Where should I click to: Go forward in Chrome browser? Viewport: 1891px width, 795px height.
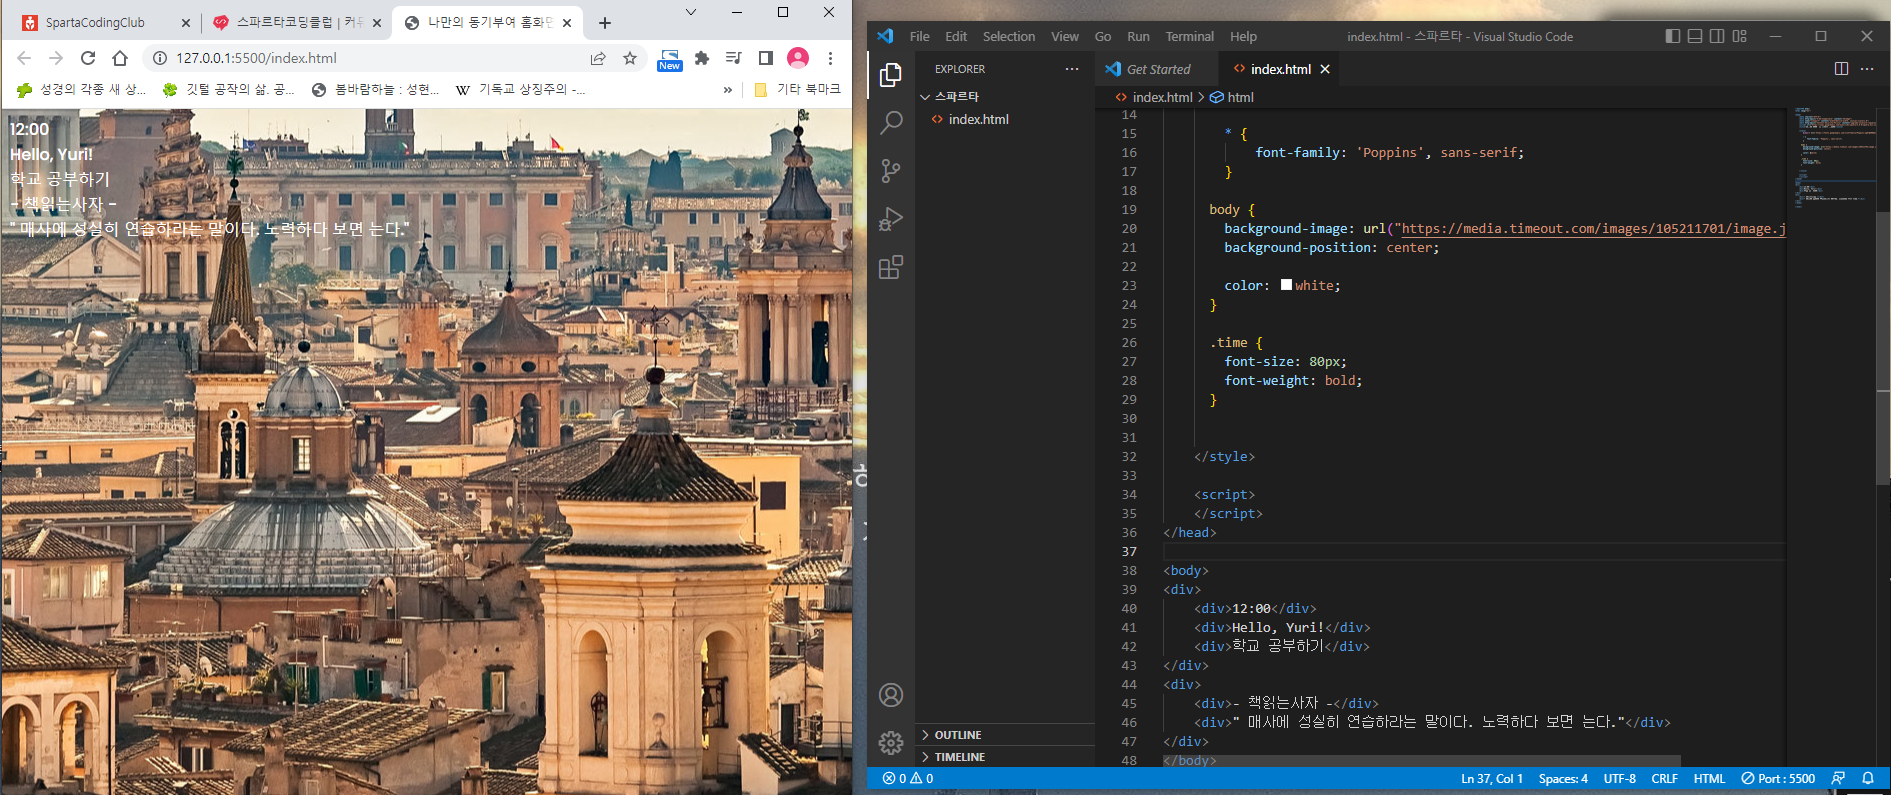pos(56,58)
